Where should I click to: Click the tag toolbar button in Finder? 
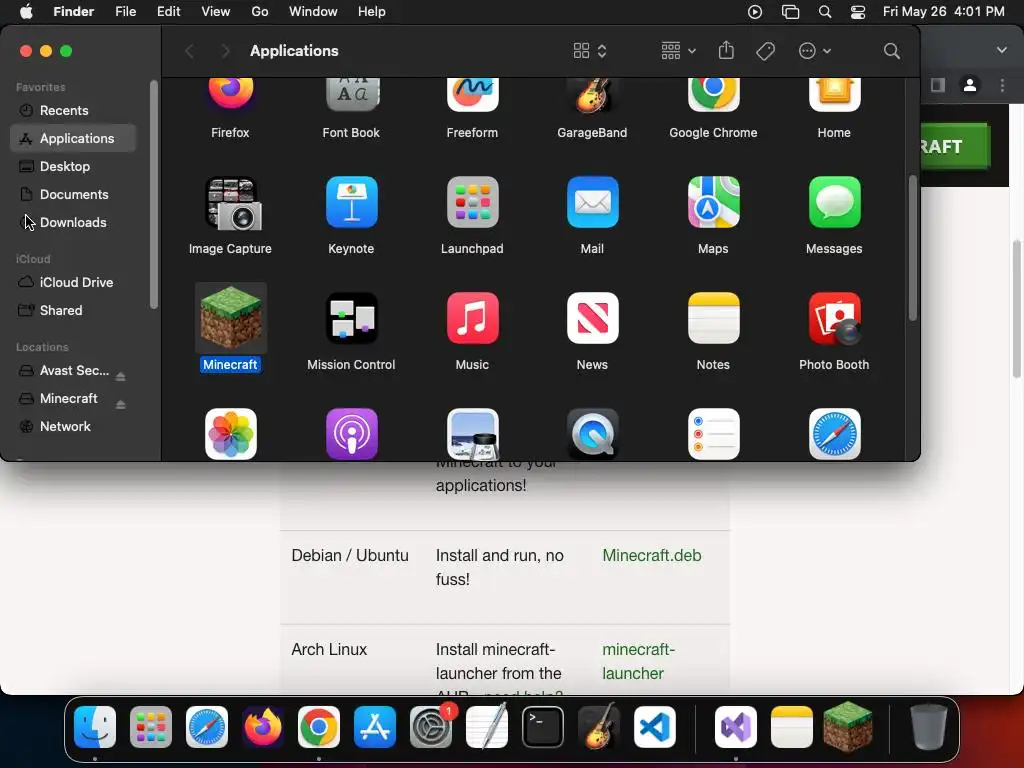pos(765,51)
